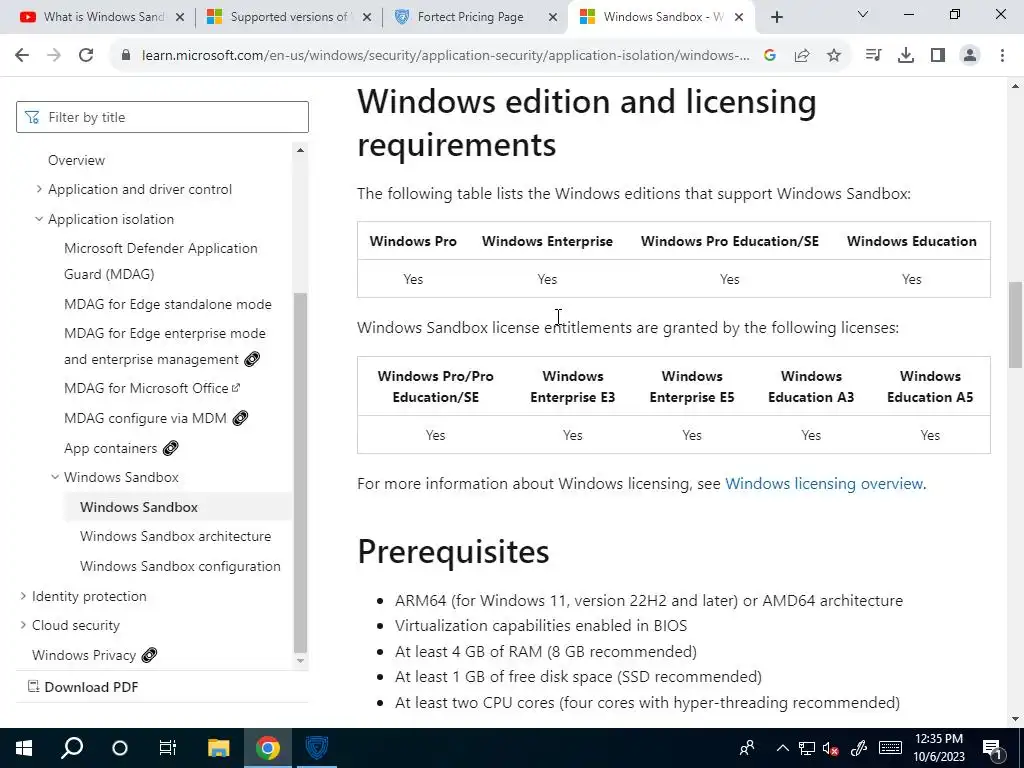This screenshot has height=768, width=1024.
Task: Open the Chrome three-dot menu
Action: click(1002, 56)
